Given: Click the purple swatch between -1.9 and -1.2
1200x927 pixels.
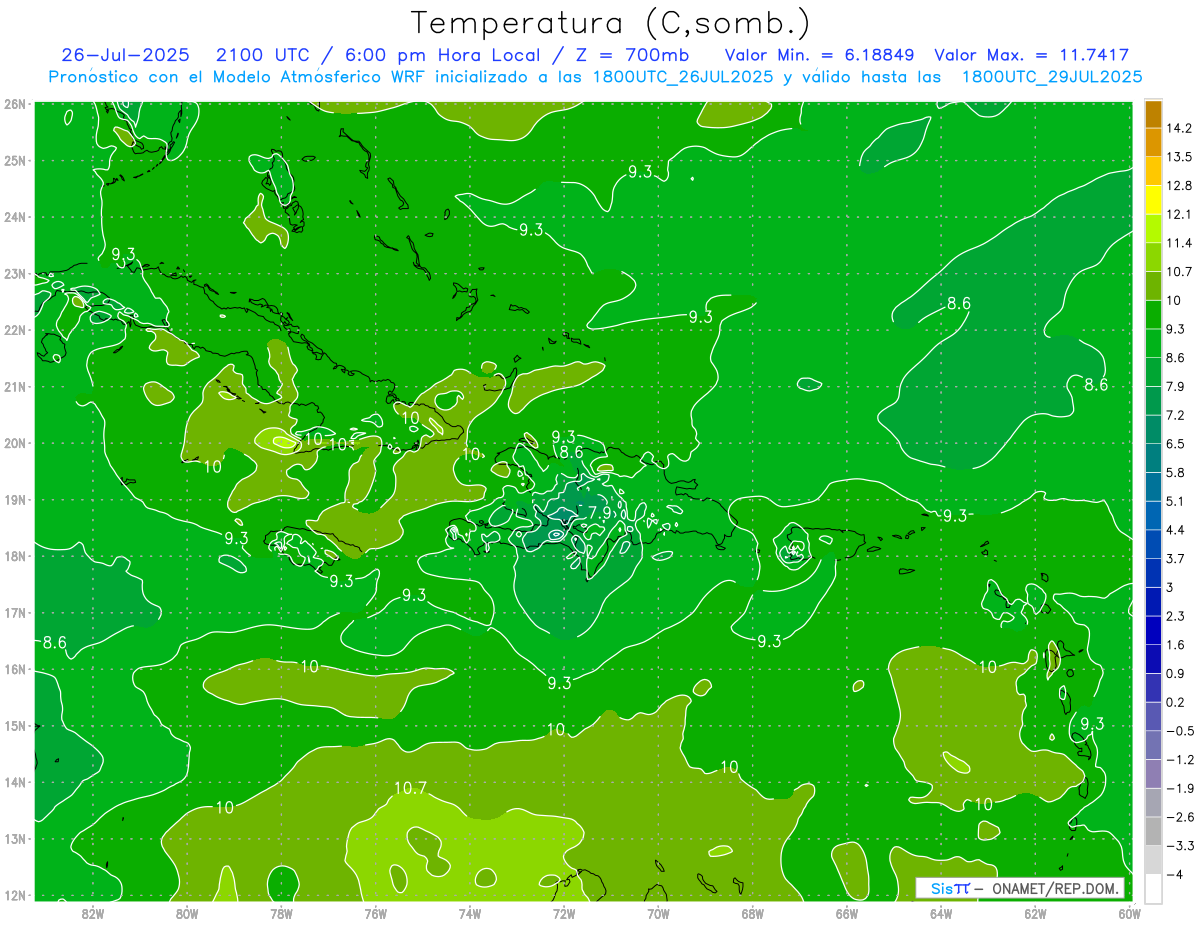Looking at the screenshot, I should point(1153,774).
